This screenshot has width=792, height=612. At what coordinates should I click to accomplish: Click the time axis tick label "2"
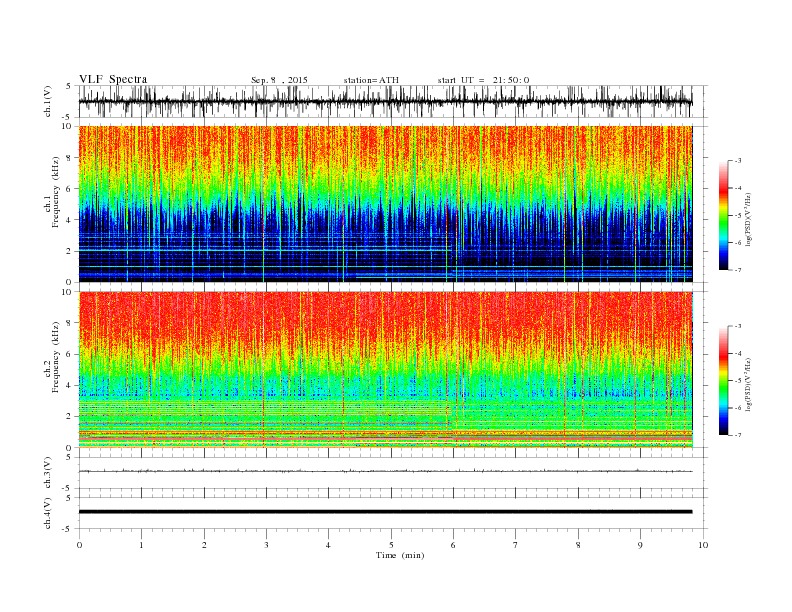(x=204, y=545)
